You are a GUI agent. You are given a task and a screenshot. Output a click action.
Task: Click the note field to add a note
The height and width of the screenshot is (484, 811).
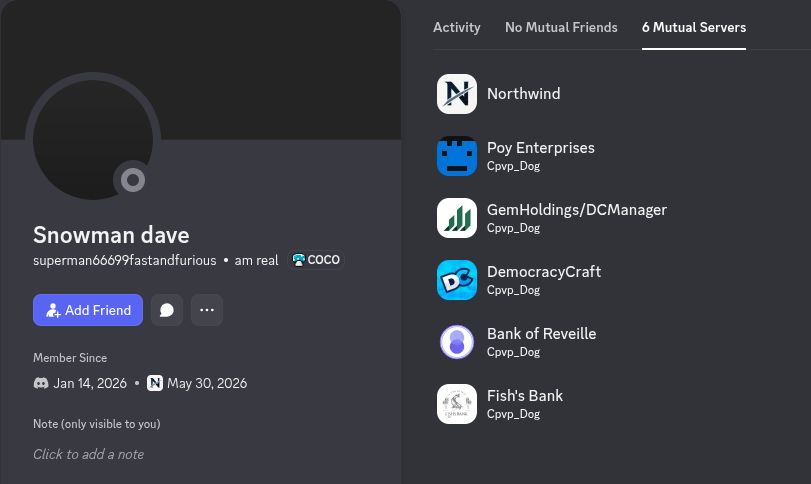[88, 454]
